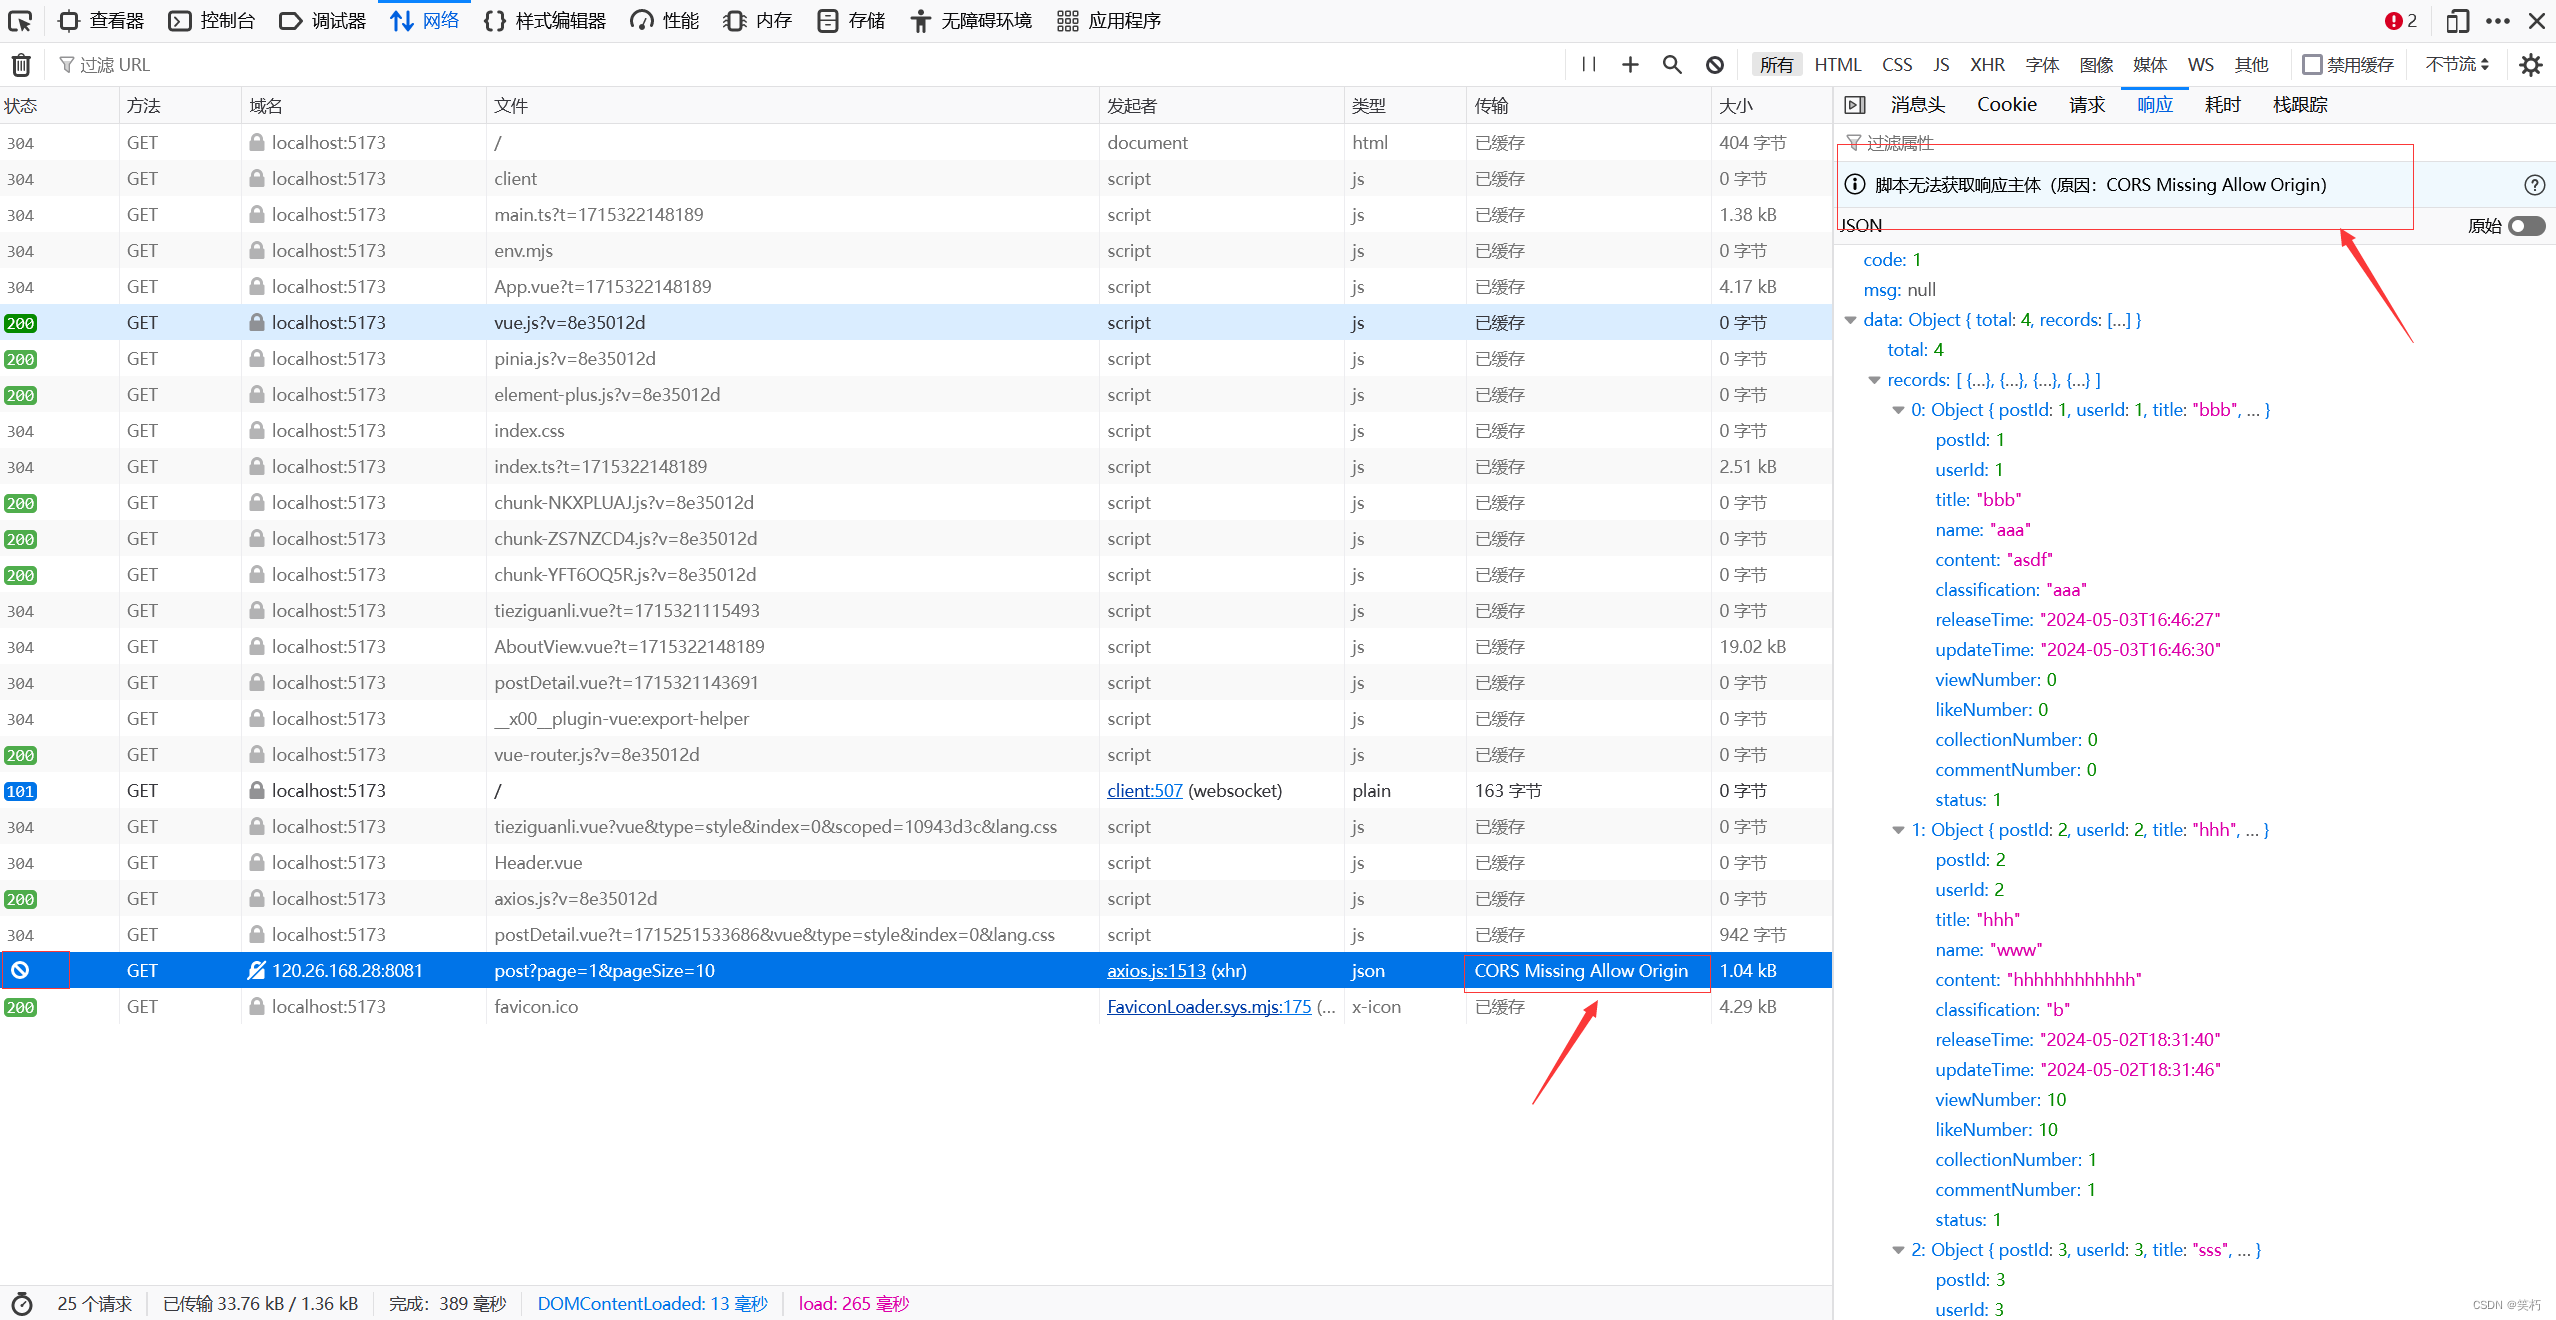Open network settings gear
Viewport: 2556px width, 1320px height.
coord(2530,65)
